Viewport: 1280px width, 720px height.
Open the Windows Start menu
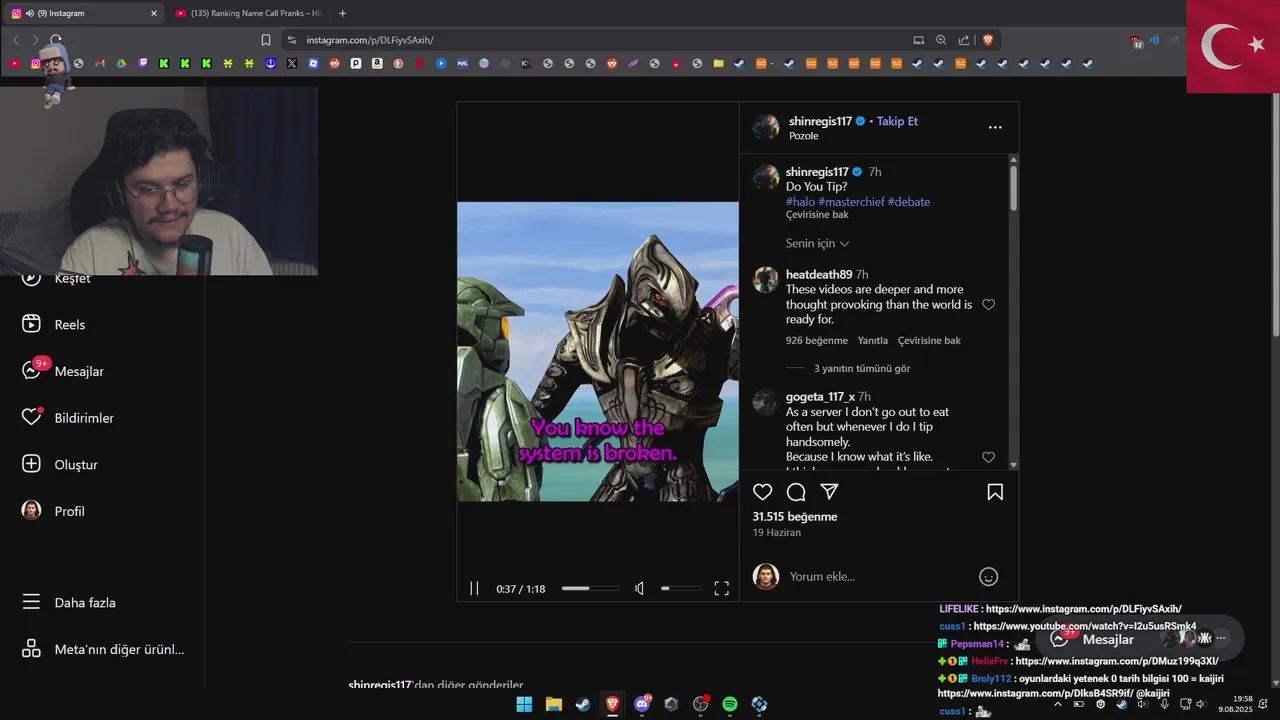(x=524, y=704)
